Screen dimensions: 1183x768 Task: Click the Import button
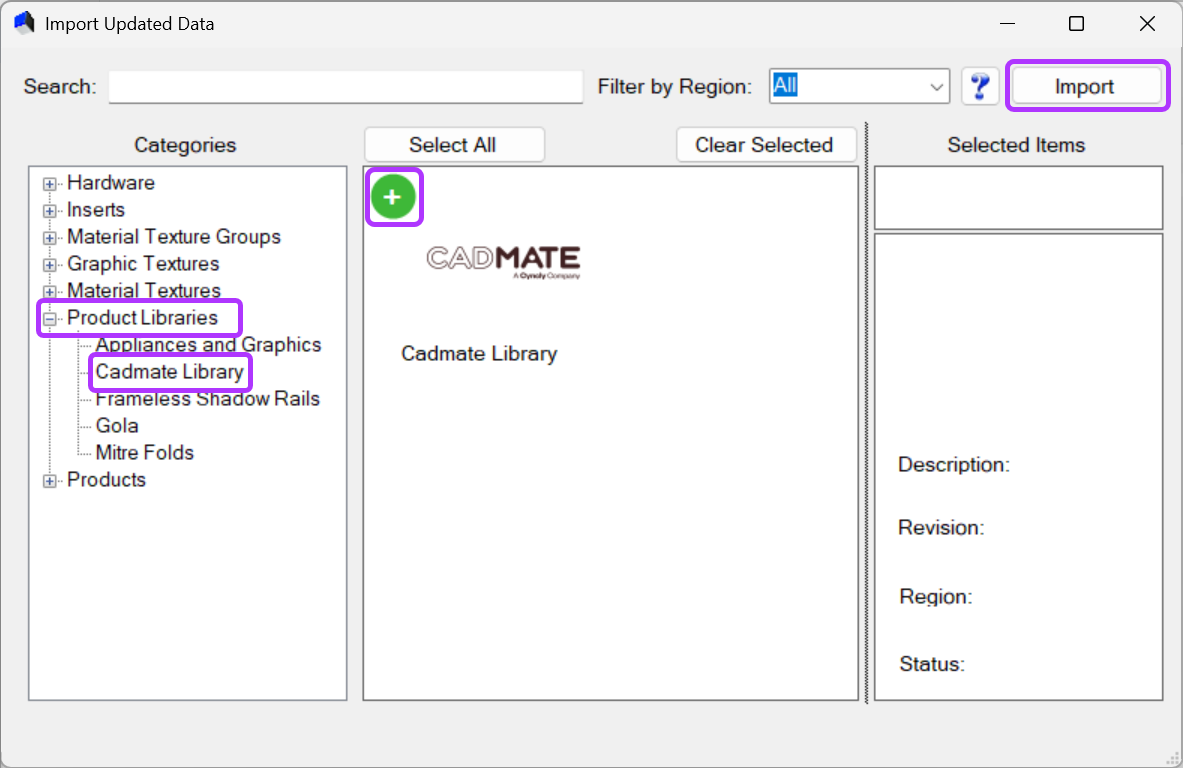tap(1087, 86)
